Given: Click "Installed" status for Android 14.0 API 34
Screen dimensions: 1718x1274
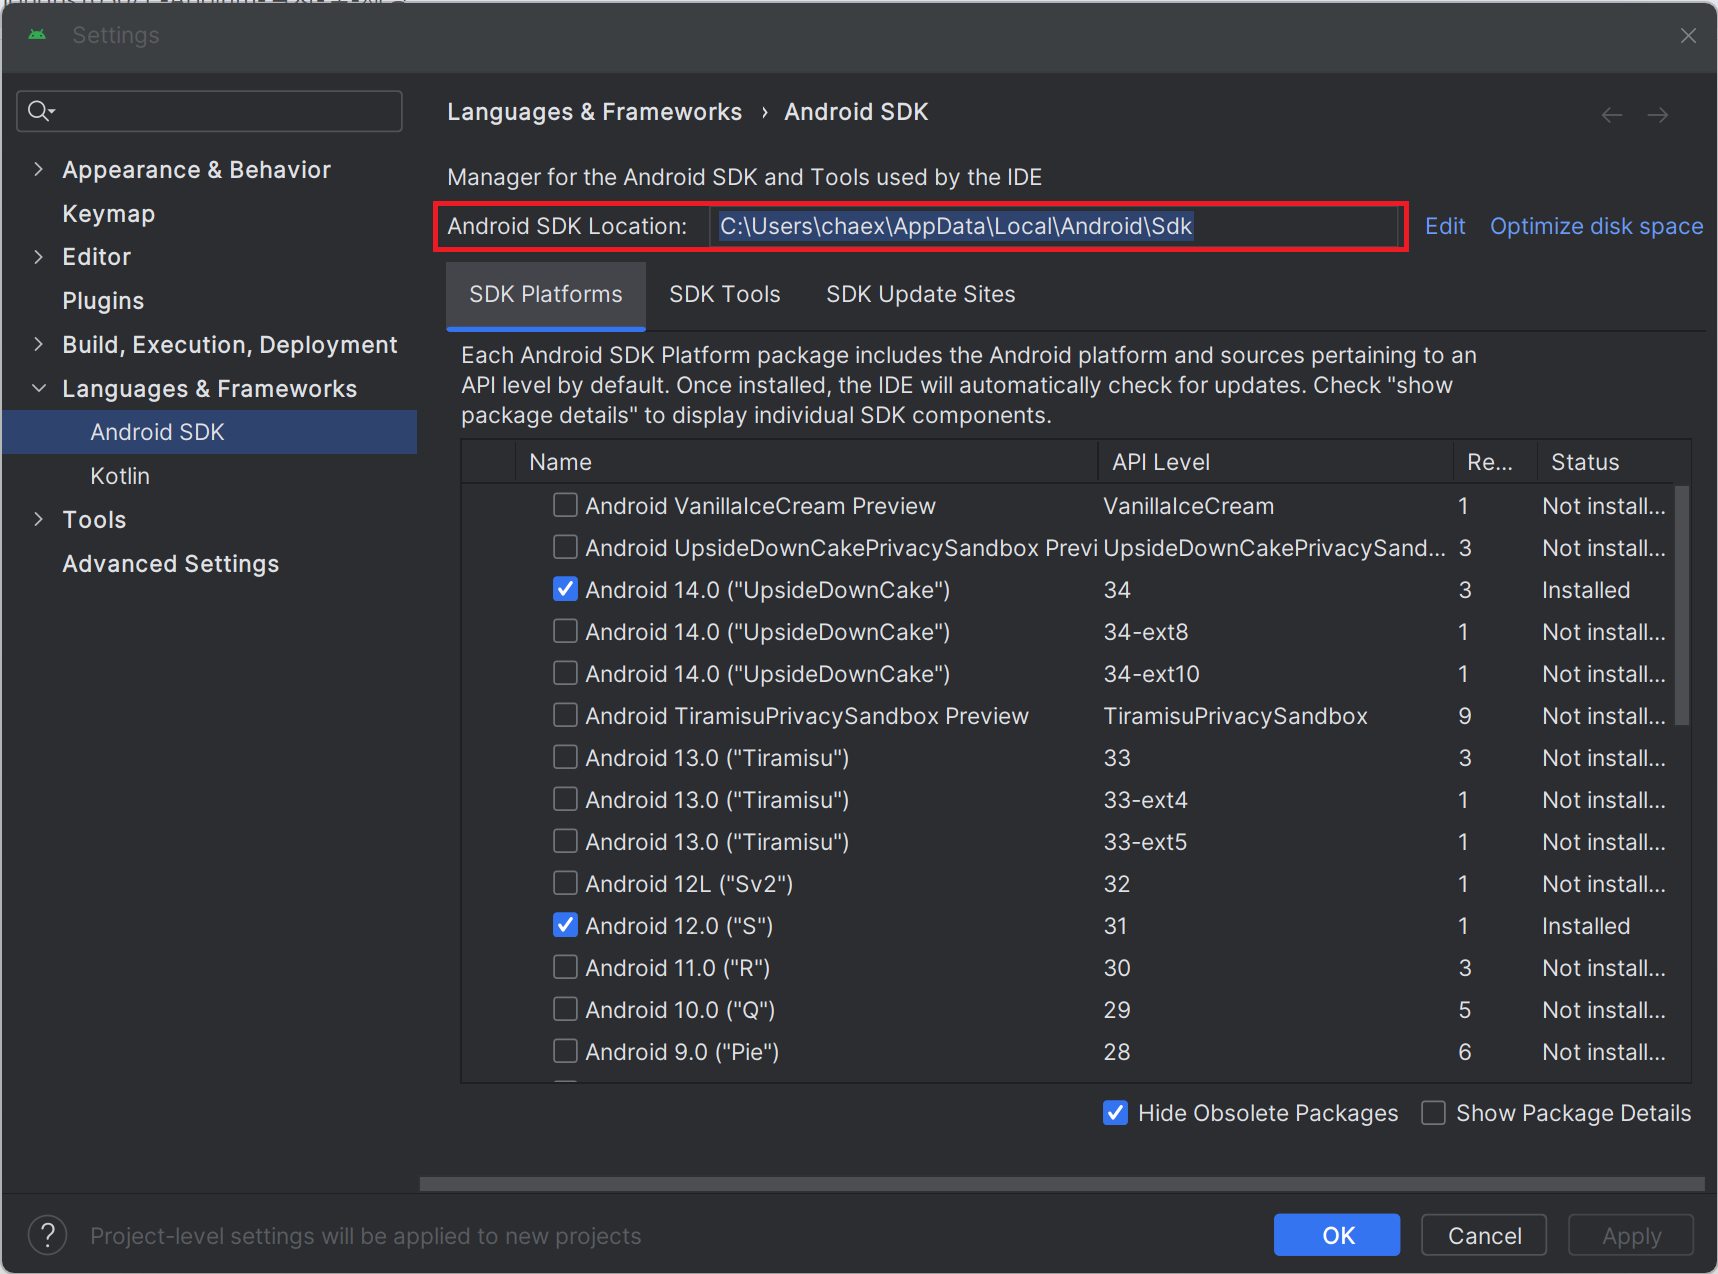Looking at the screenshot, I should click(1586, 590).
